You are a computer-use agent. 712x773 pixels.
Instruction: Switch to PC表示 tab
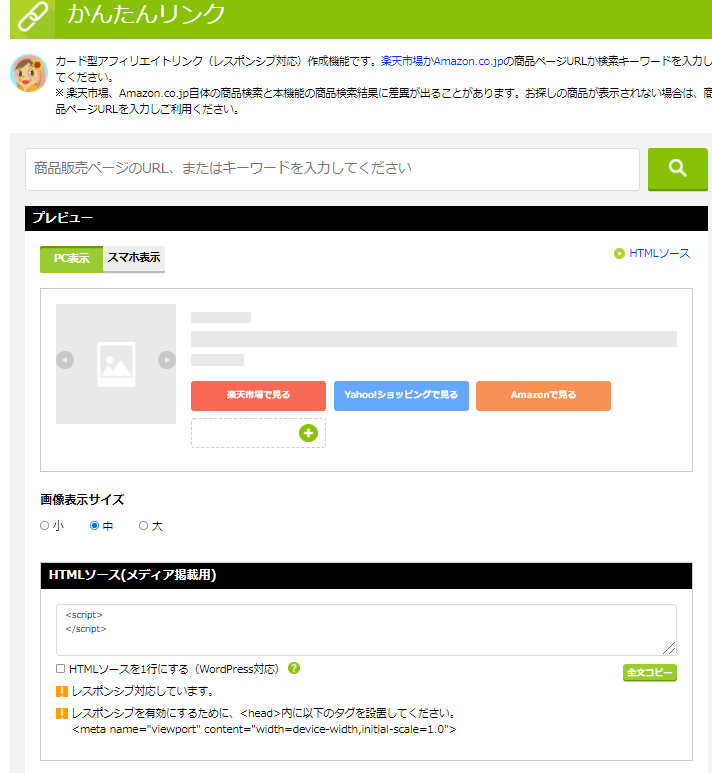[71, 259]
